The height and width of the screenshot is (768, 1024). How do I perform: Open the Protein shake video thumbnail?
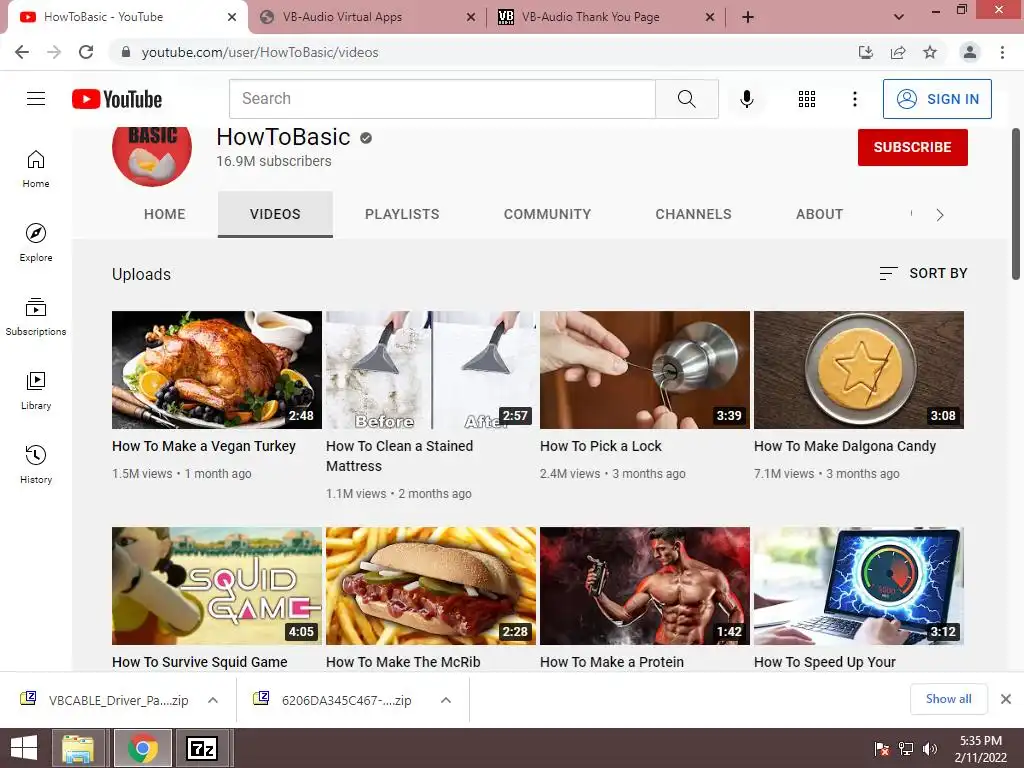pyautogui.click(x=645, y=586)
